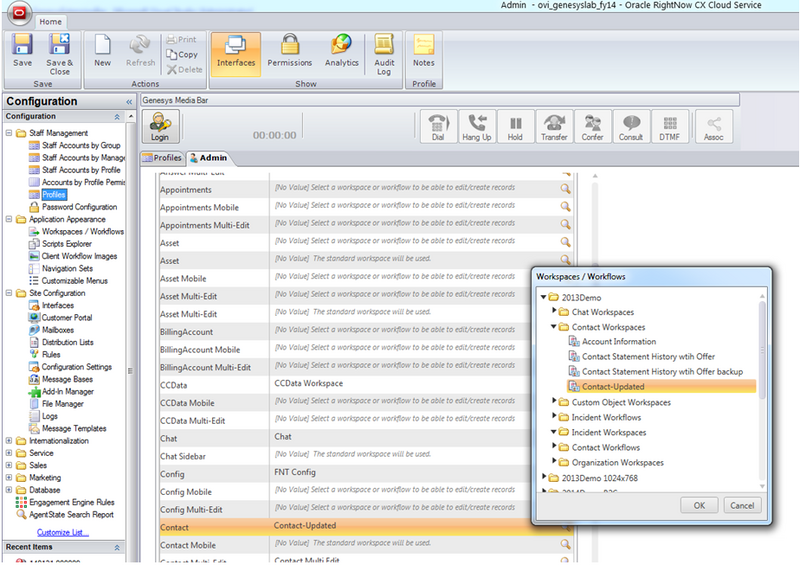
Task: Expand the Marketing folder
Action: tap(9, 477)
